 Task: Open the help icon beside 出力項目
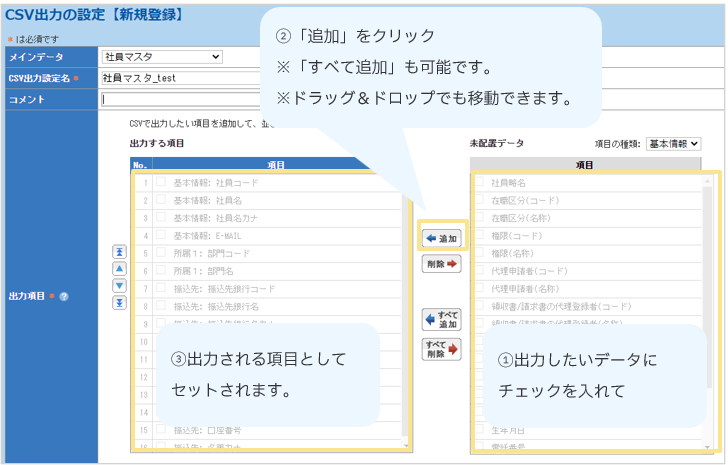pos(63,296)
